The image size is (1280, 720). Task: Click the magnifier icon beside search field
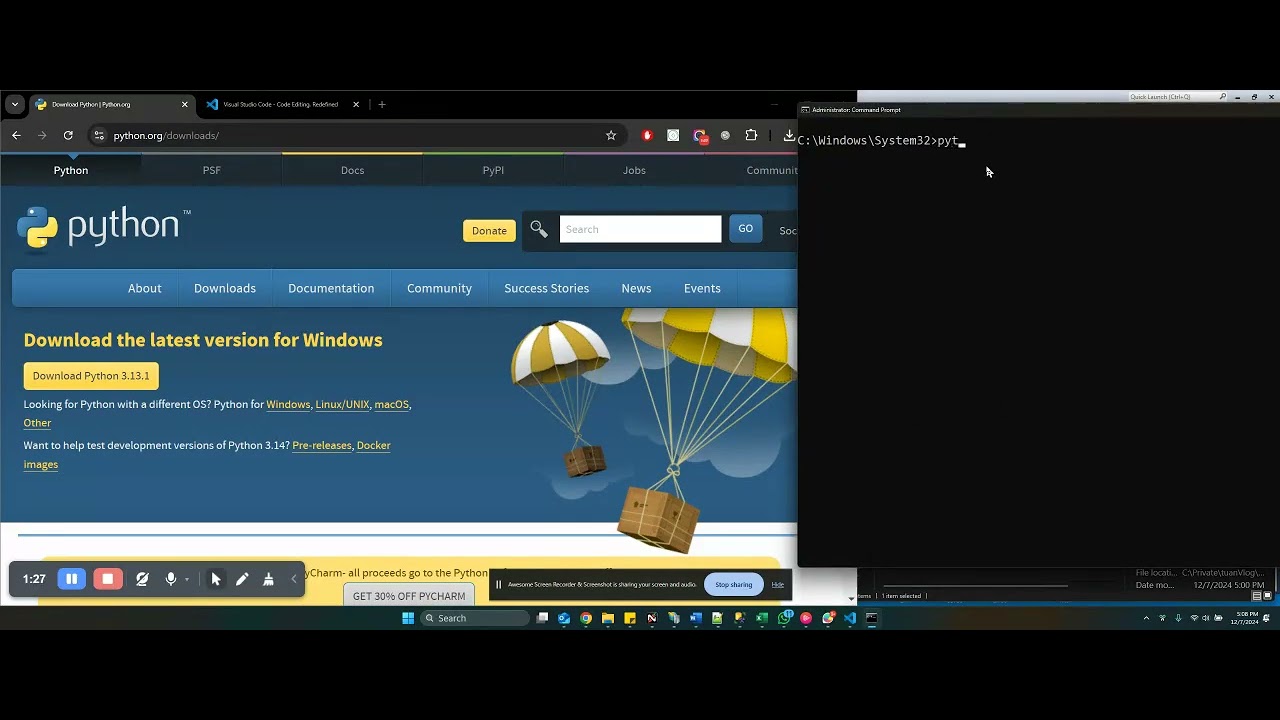tap(539, 229)
